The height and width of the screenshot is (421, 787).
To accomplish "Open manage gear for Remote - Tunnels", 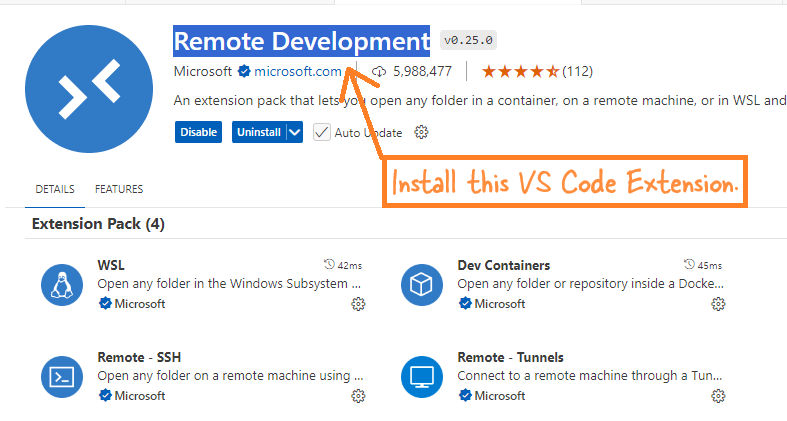I will 718,396.
